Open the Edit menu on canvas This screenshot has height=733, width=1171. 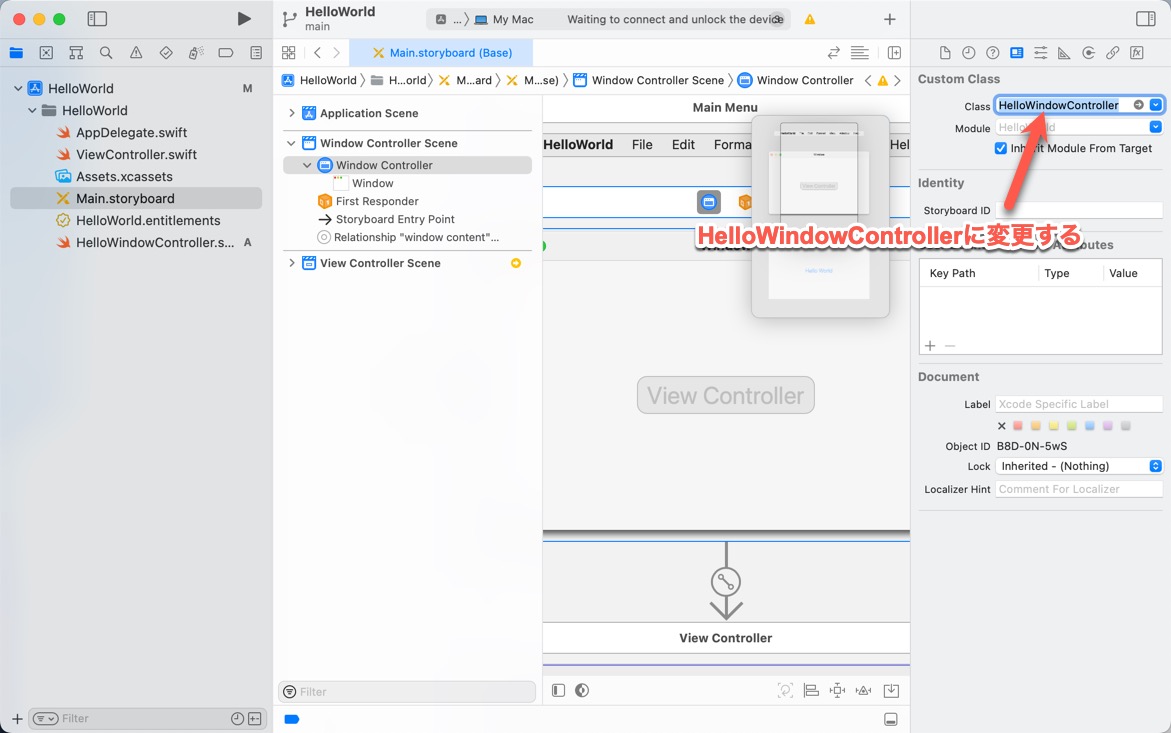tap(683, 145)
